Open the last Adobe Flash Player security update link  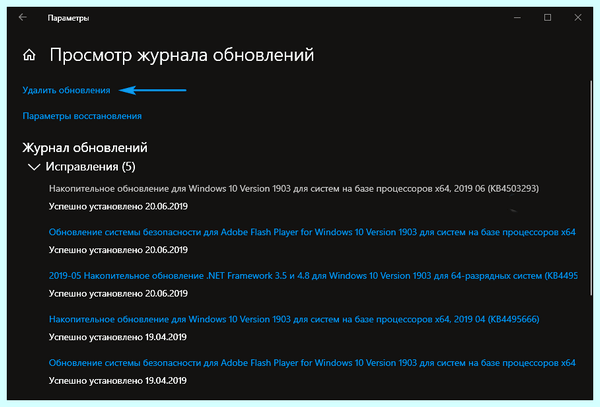point(312,363)
